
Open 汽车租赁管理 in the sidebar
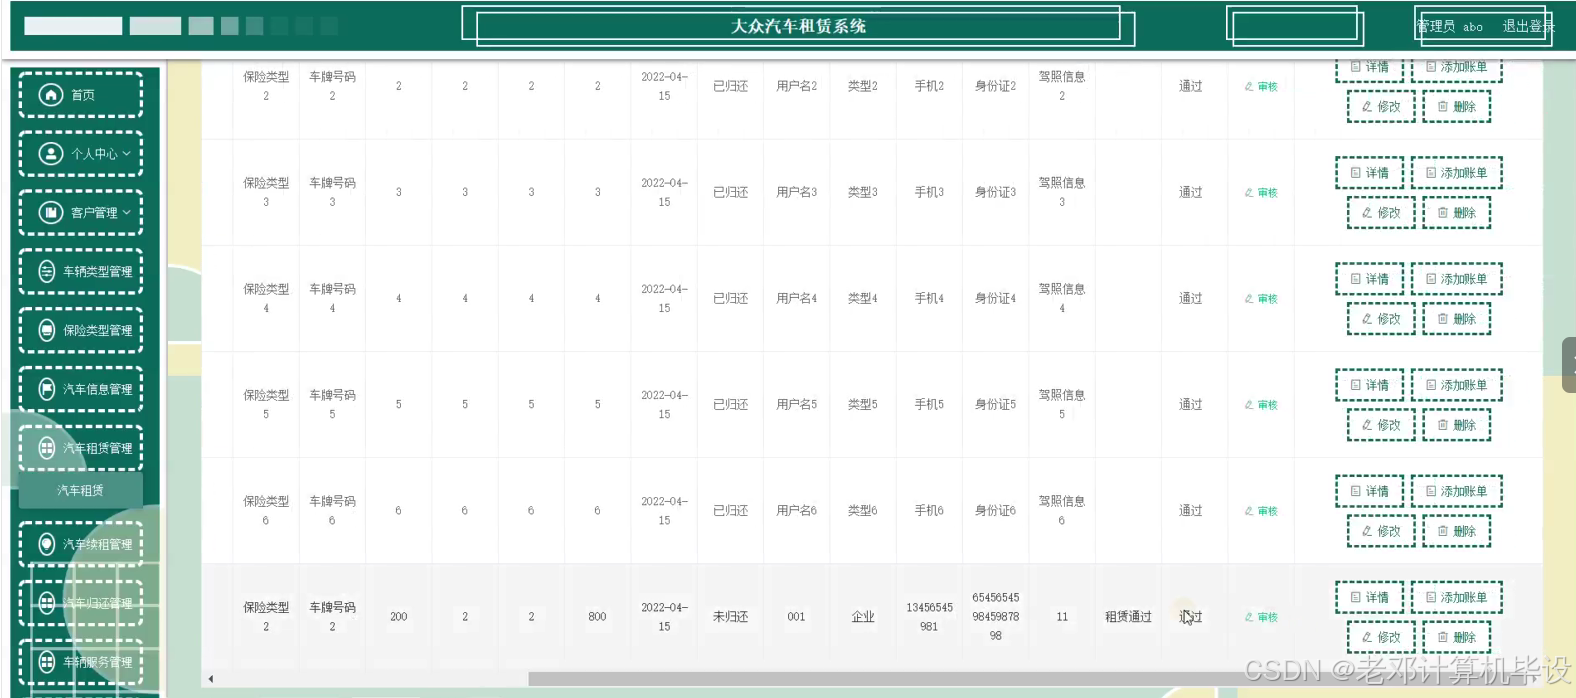[x=80, y=449]
